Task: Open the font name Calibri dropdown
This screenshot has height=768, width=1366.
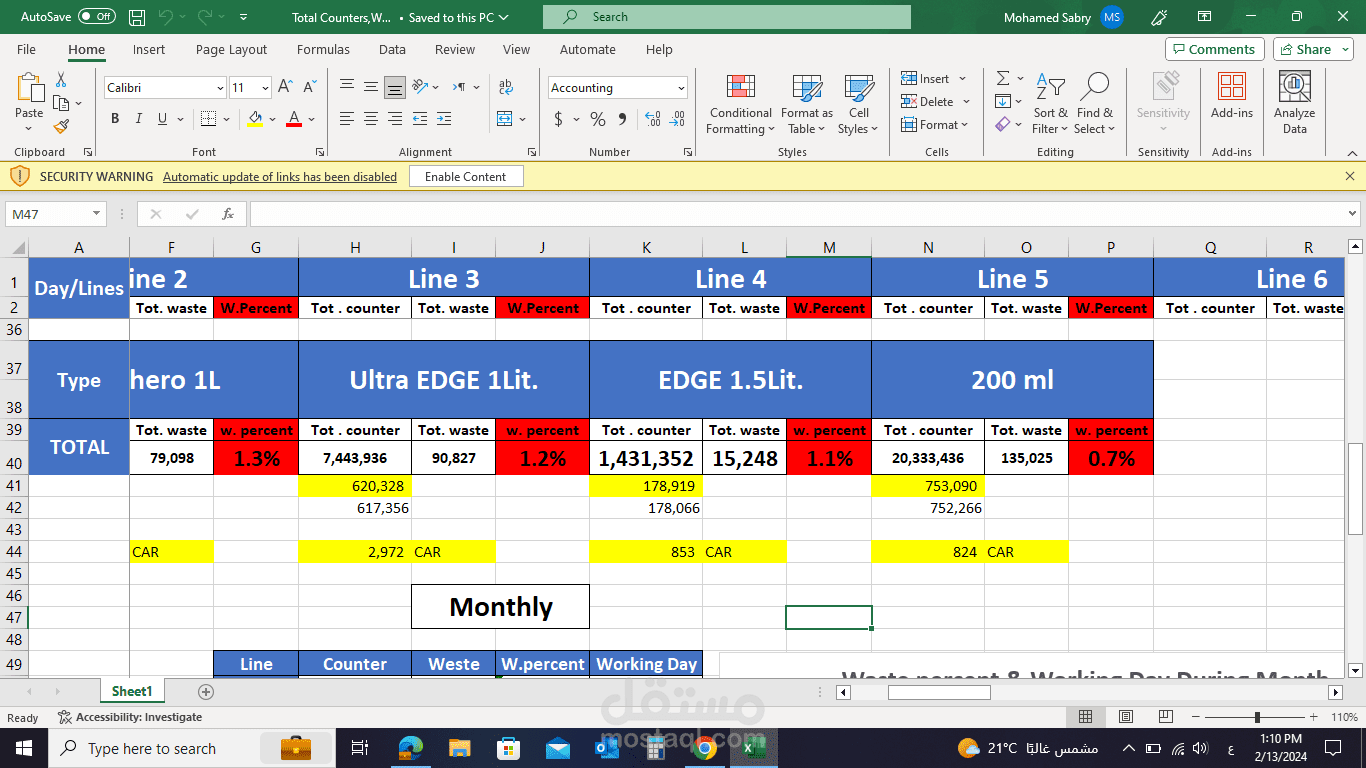Action: tap(221, 88)
